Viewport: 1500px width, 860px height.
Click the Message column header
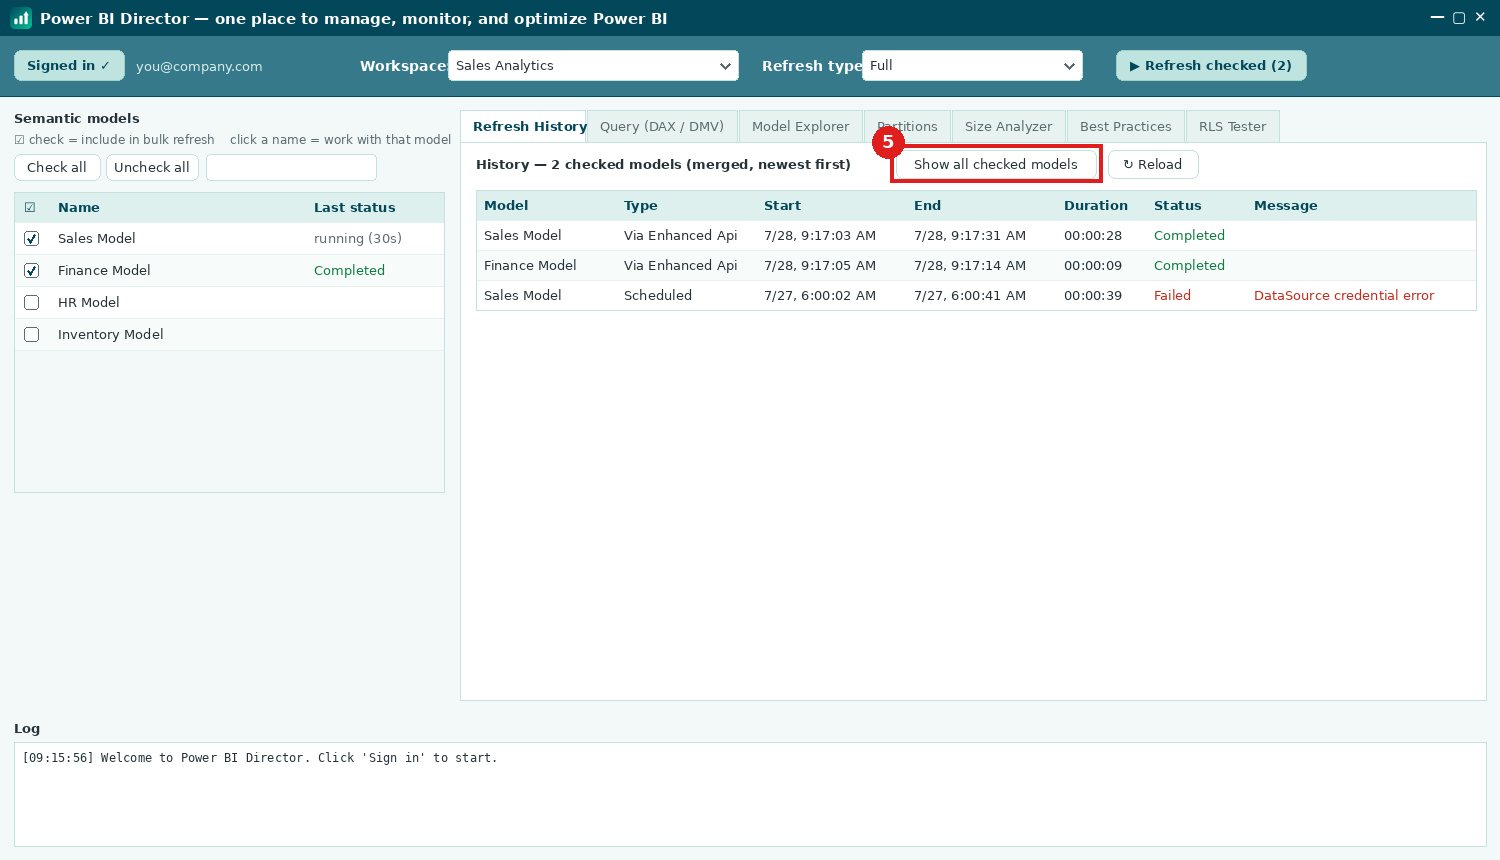[1285, 205]
